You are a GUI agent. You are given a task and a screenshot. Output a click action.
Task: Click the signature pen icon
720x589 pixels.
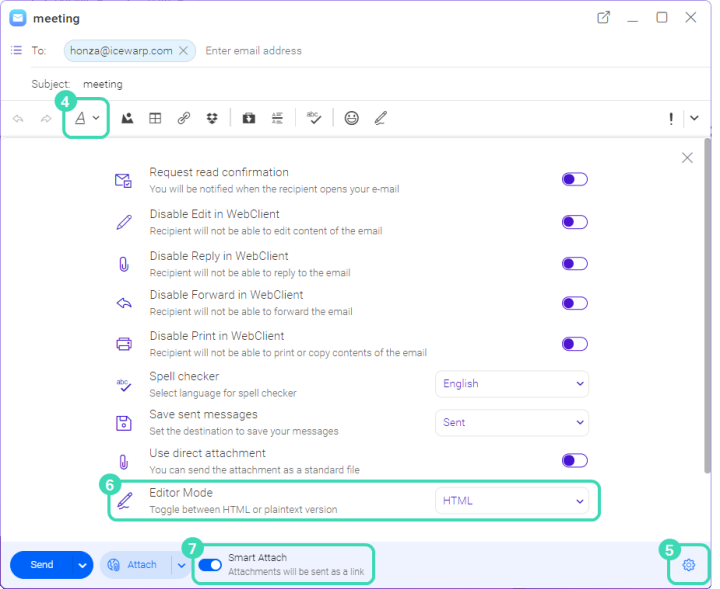380,118
